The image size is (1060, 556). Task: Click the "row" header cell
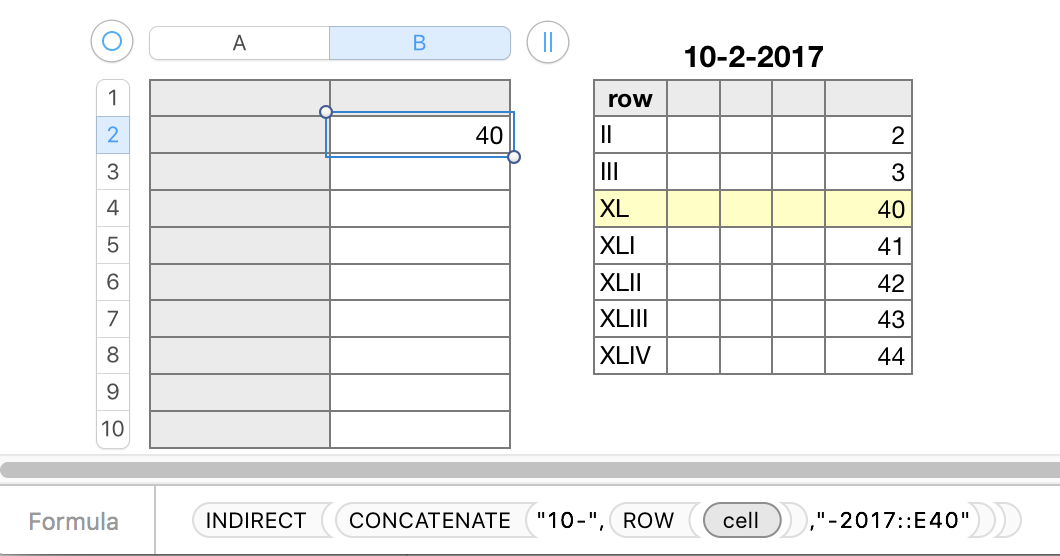coord(630,99)
